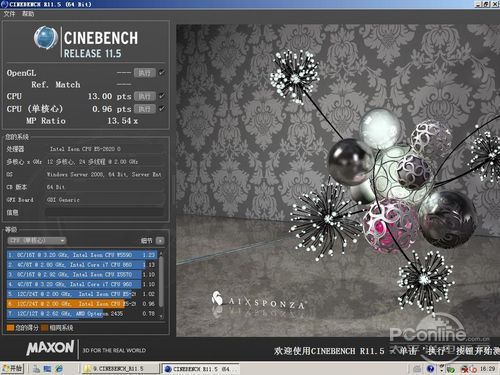The width and height of the screenshot is (500, 375).
Task: Click the OS value Windows Server 2008
Action: [105, 174]
